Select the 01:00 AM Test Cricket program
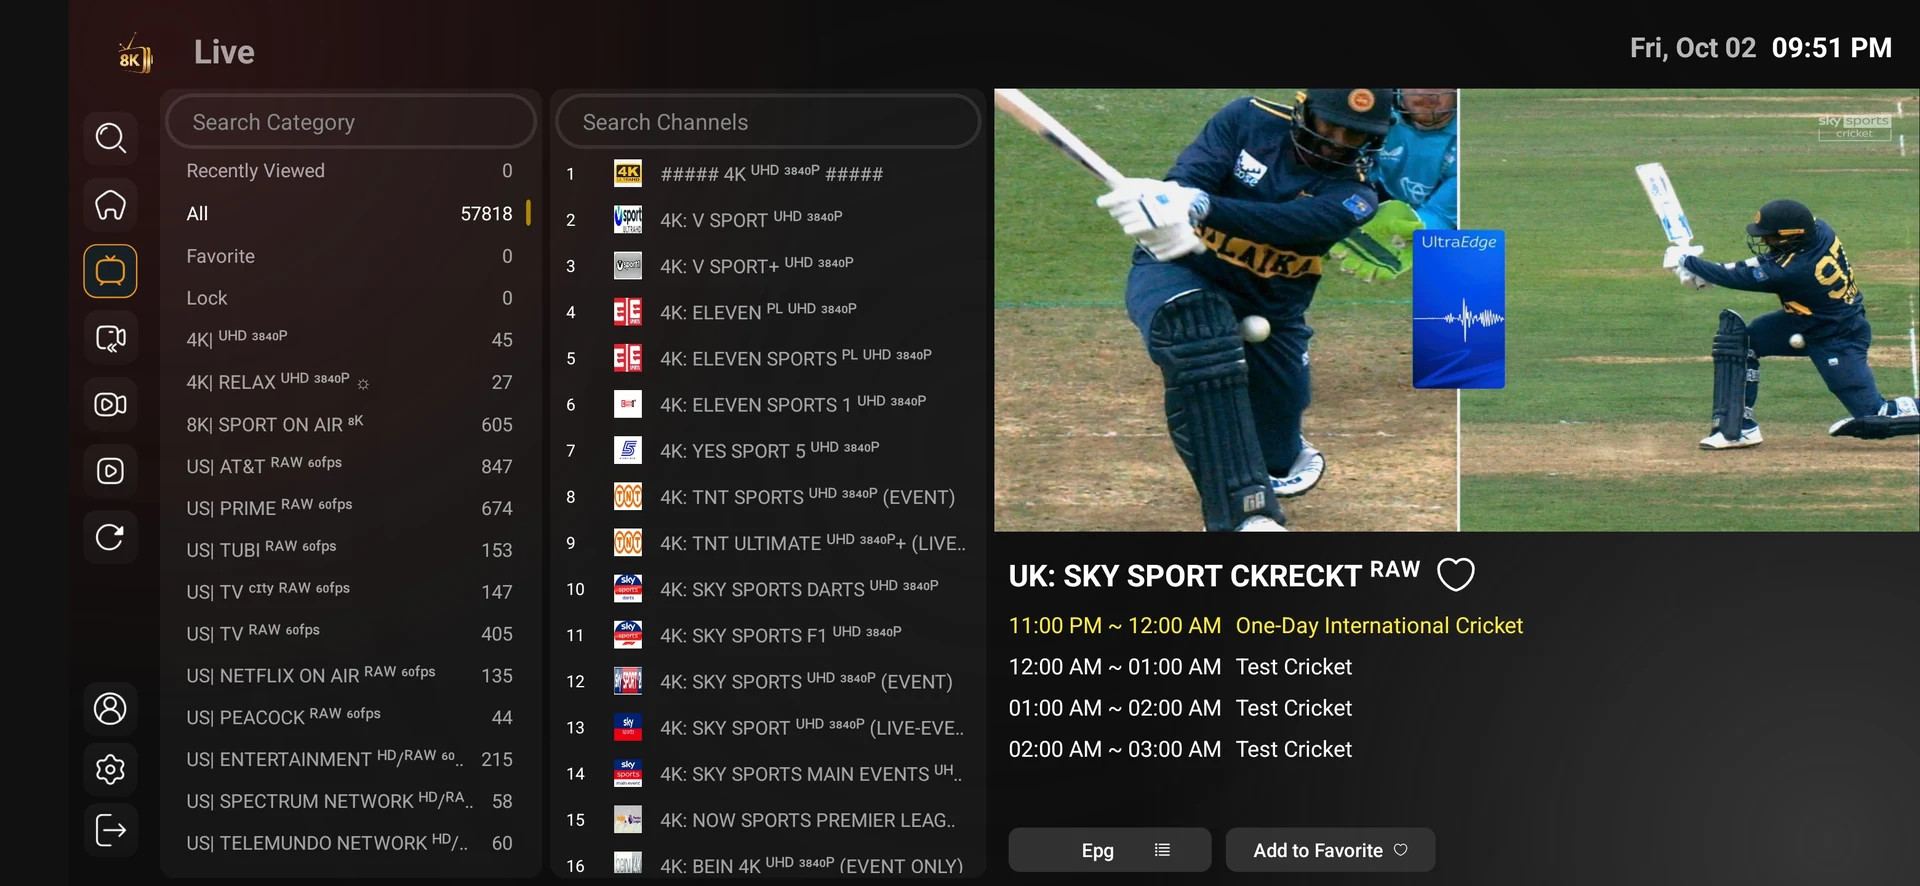Viewport: 1920px width, 886px height. (1180, 708)
